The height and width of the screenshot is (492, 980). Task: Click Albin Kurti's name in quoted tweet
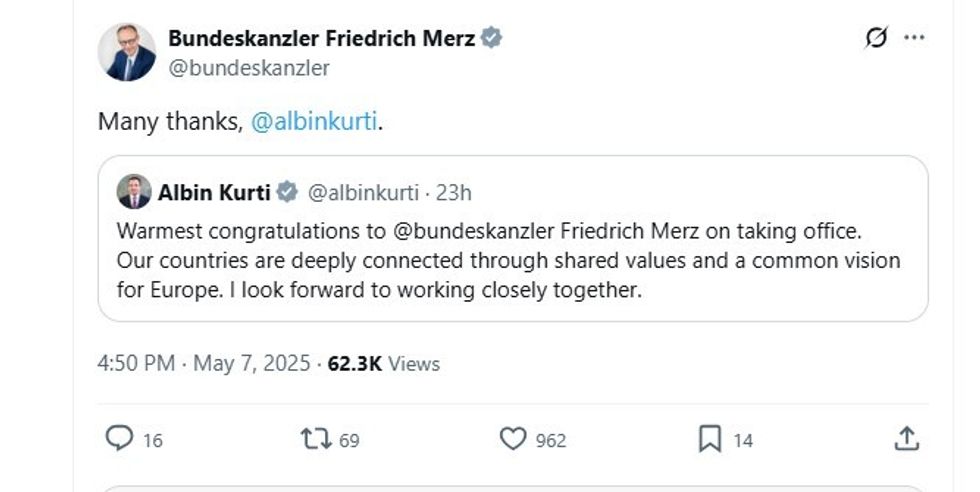point(213,191)
